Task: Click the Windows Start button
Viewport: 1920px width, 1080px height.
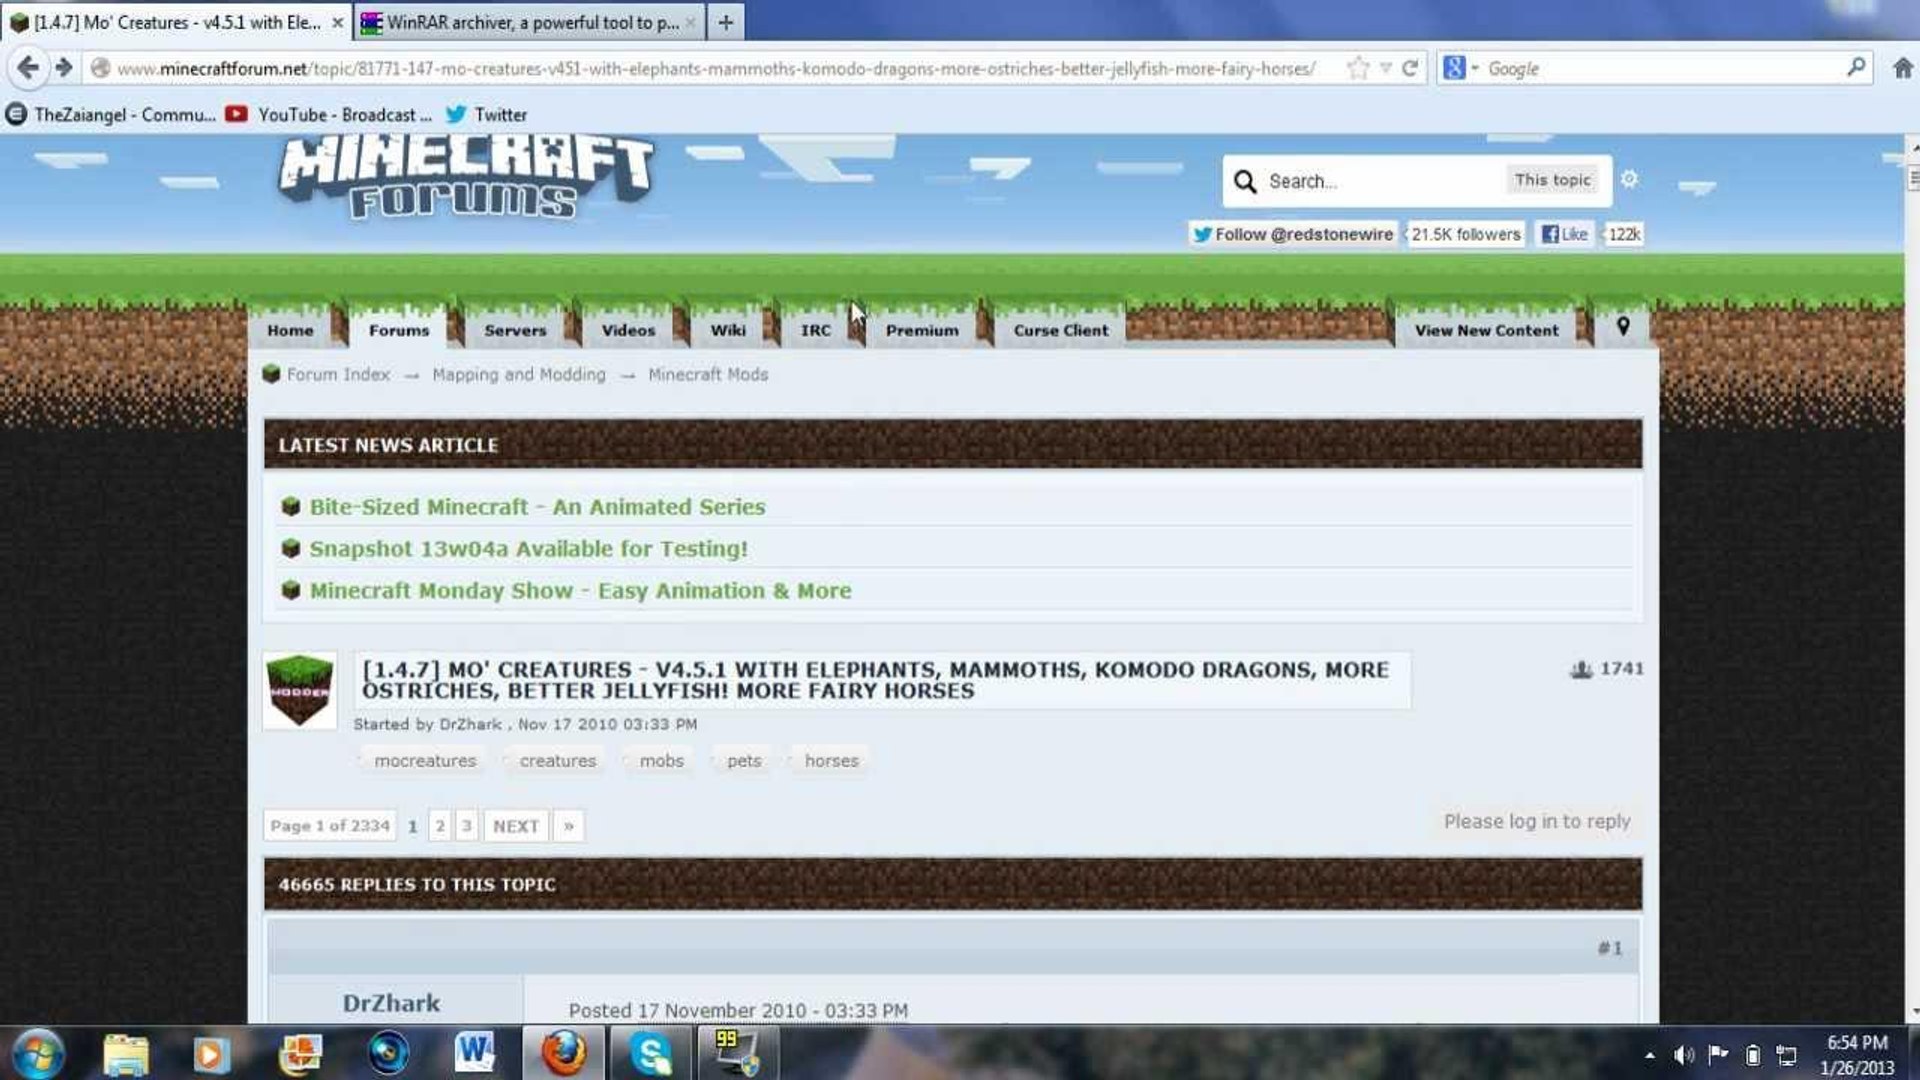Action: [38, 1053]
